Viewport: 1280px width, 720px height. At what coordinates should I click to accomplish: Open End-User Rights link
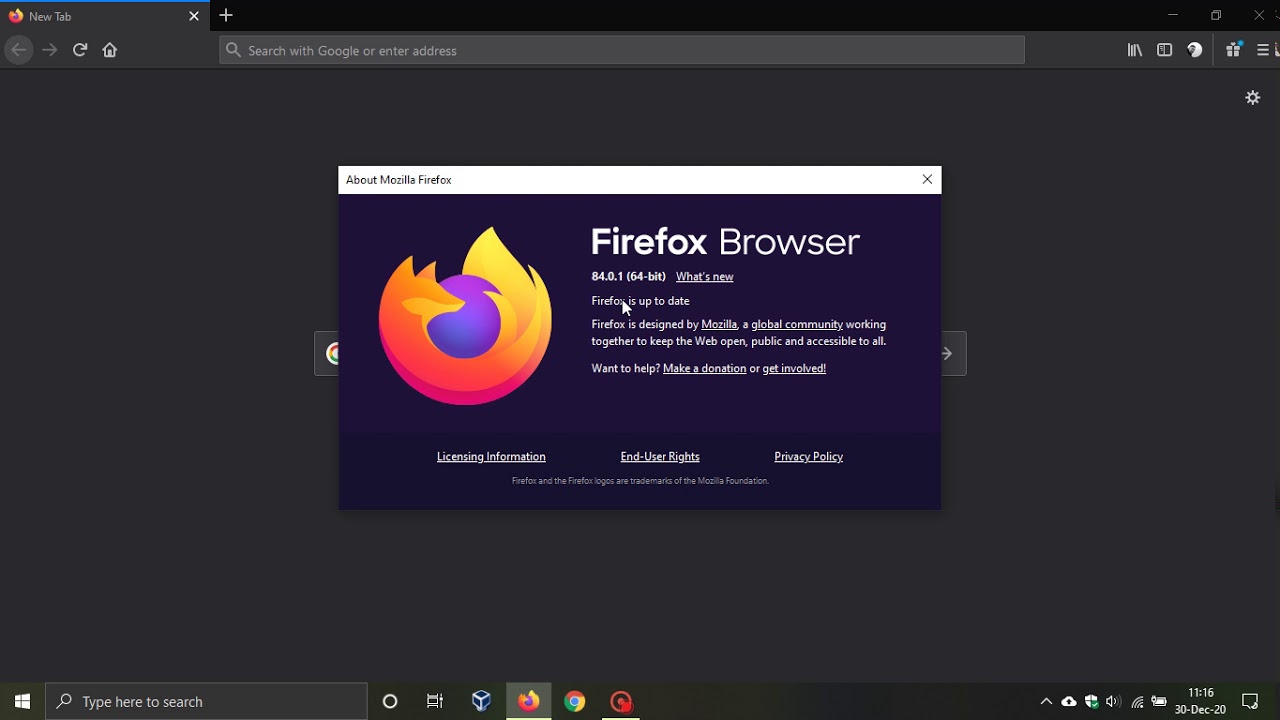point(660,456)
